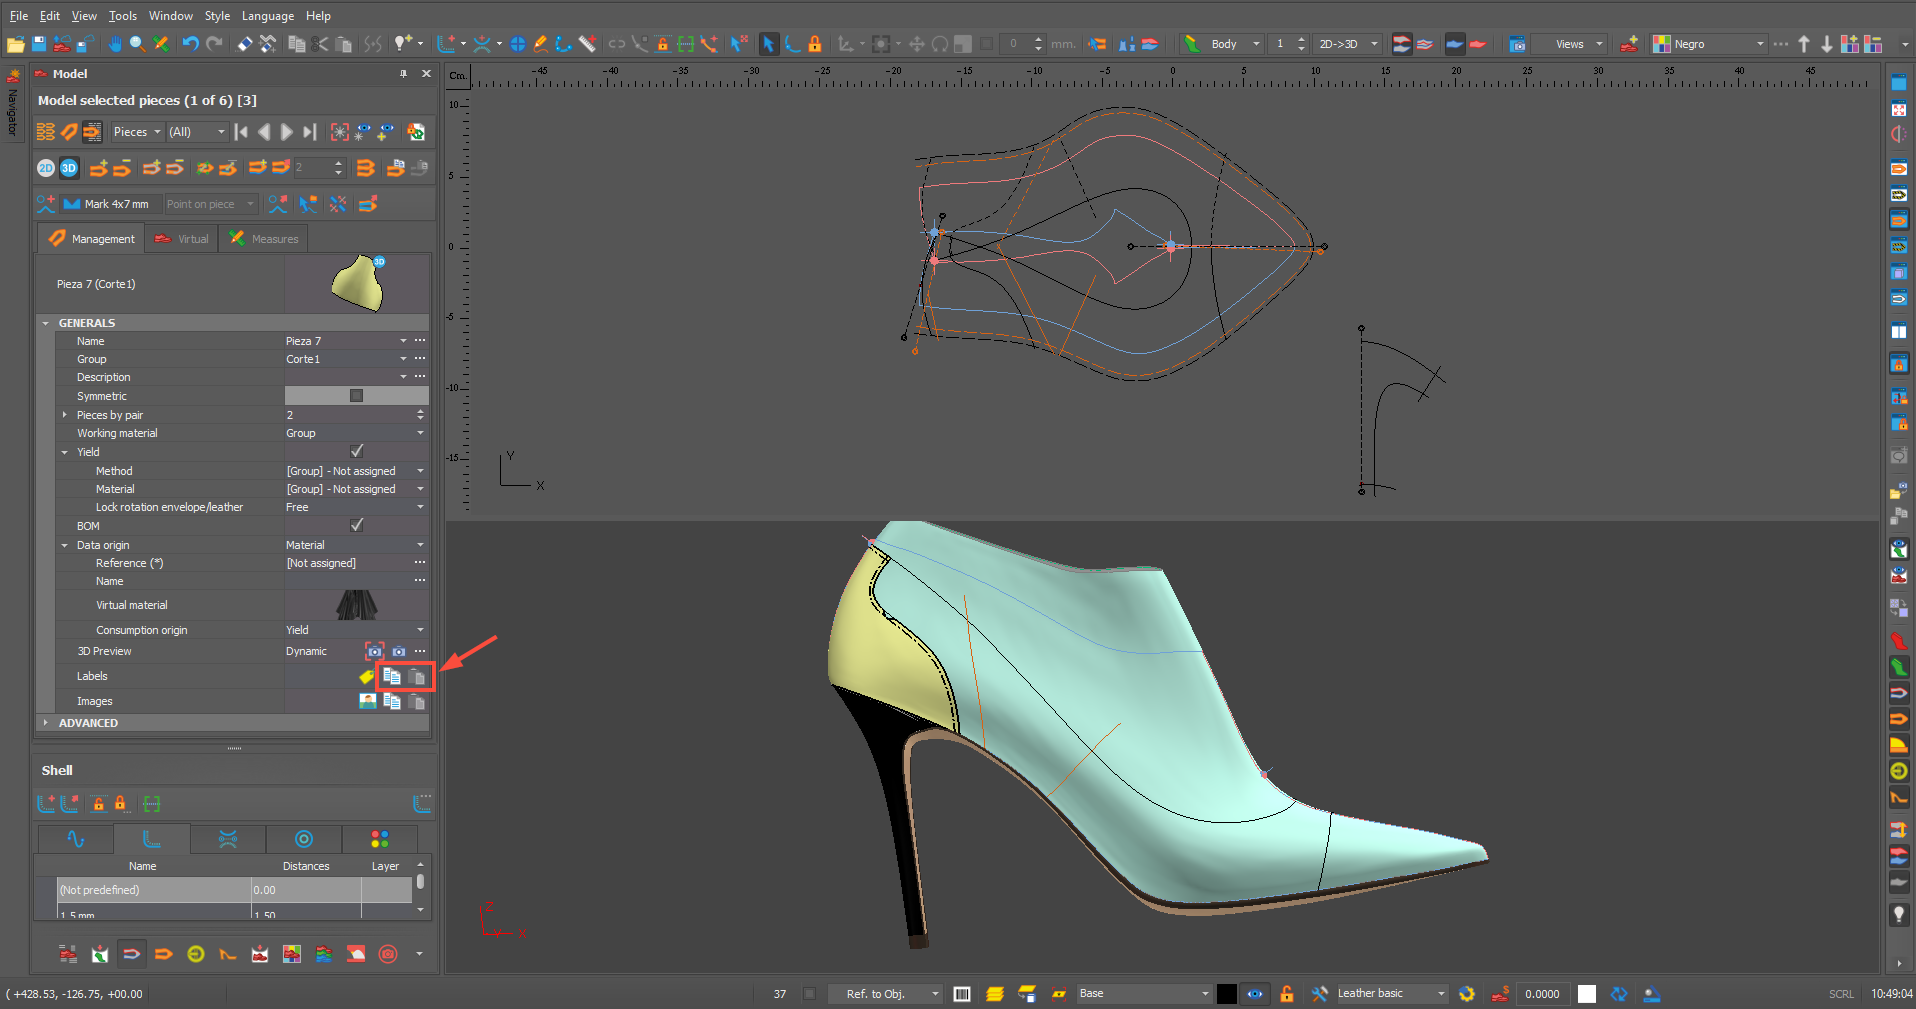The height and width of the screenshot is (1009, 1916).
Task: Click the copy labels icon
Action: (x=392, y=677)
